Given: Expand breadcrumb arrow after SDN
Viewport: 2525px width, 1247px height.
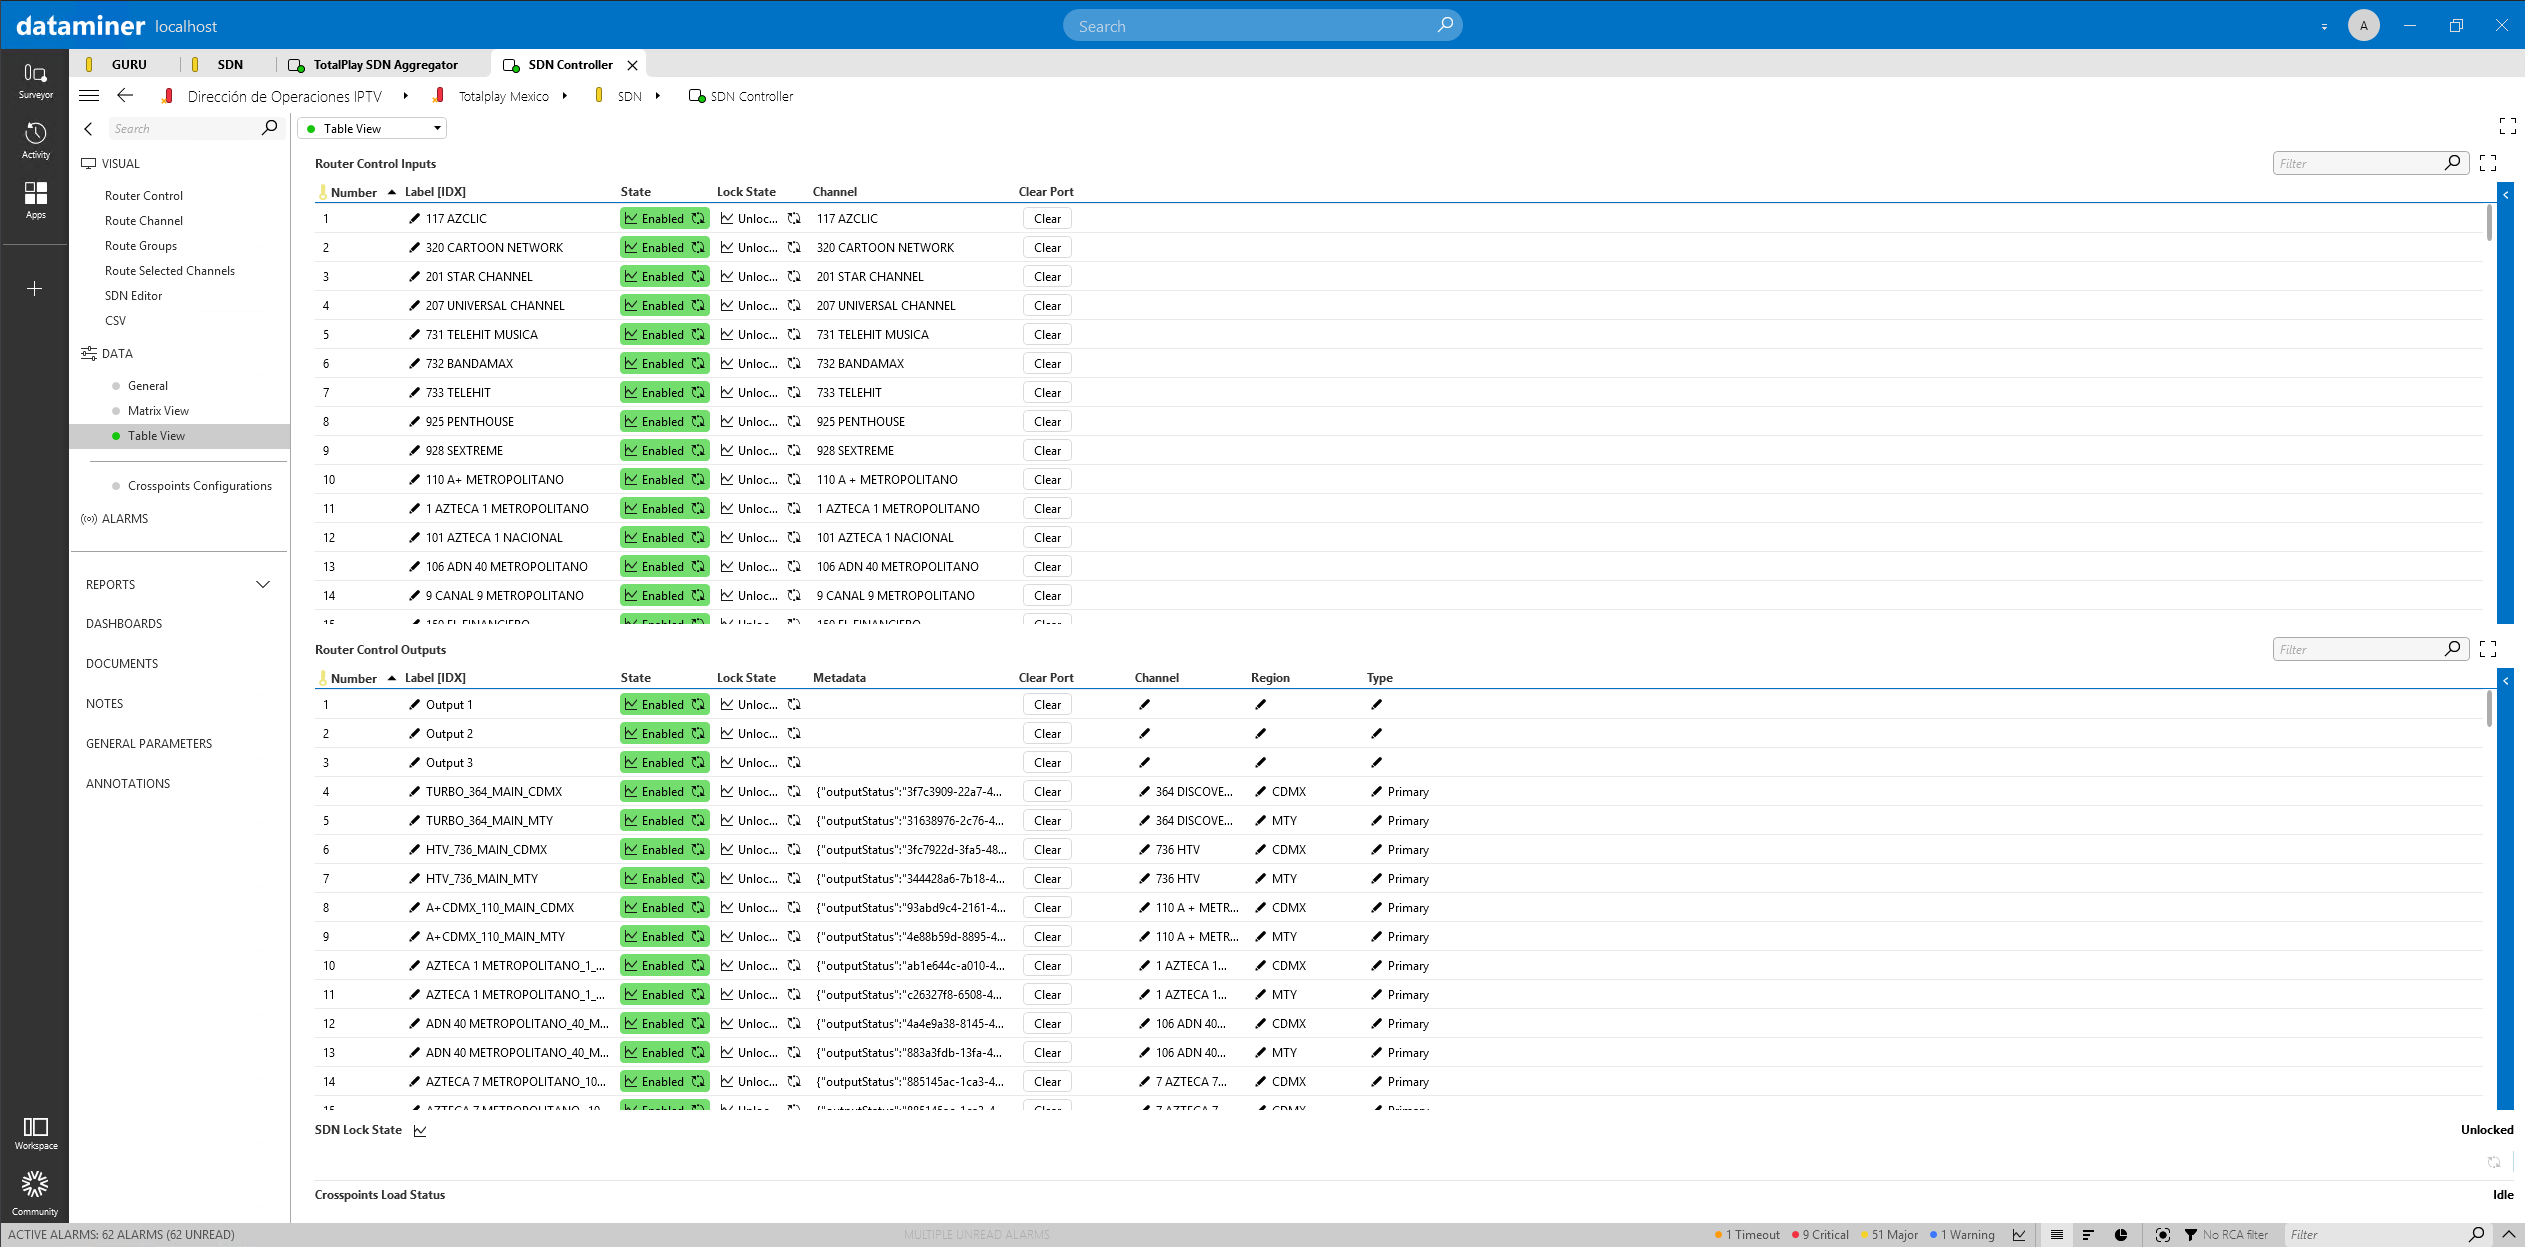Looking at the screenshot, I should click(657, 96).
